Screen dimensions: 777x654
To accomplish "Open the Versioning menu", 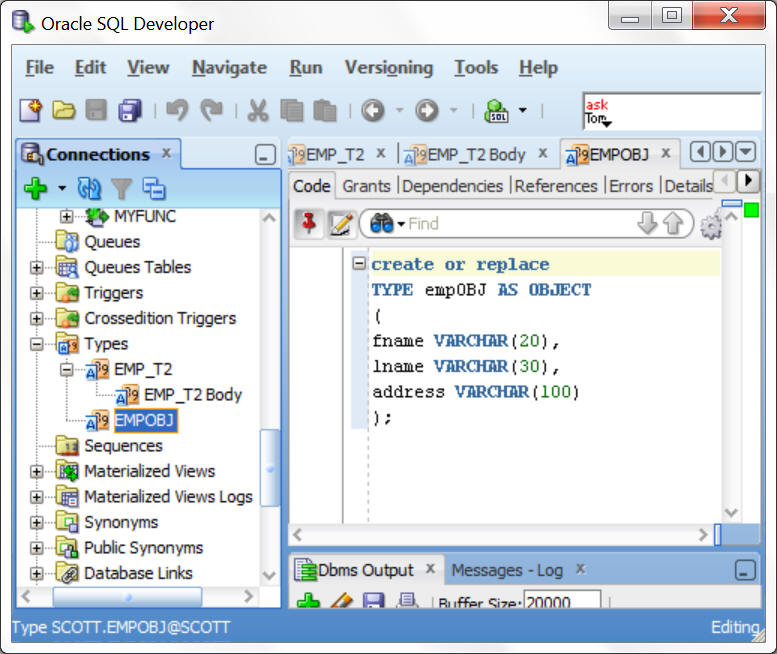I will tap(389, 67).
